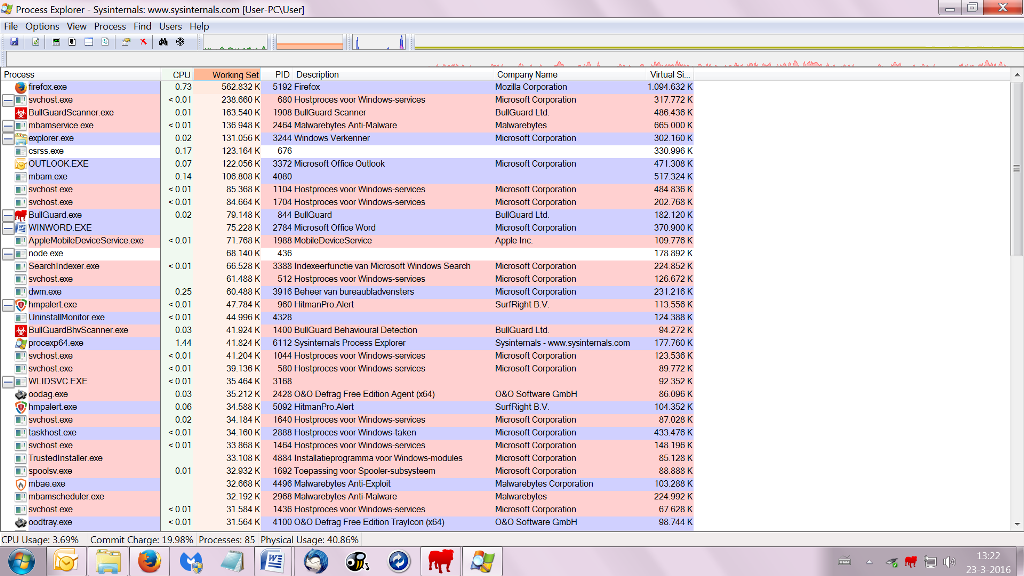Select the AppleMobileDeviceService.exe row
Image resolution: width=1024 pixels, height=576 pixels.
point(347,241)
